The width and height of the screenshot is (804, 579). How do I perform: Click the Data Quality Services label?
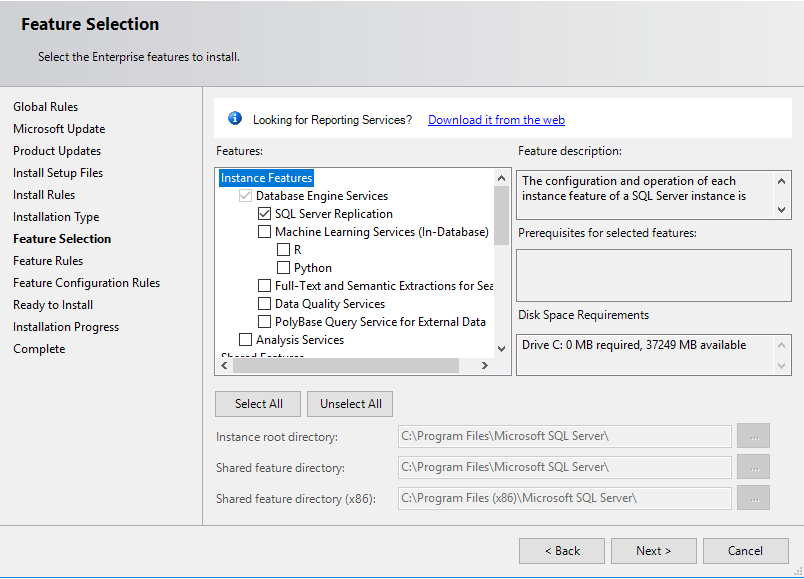click(330, 304)
